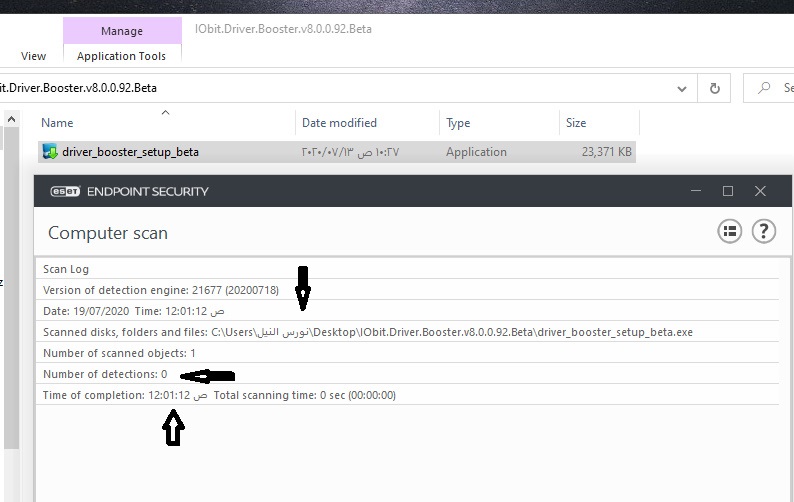Viewport: 794px width, 502px height.
Task: Sort files by the Name column header
Action: click(x=58, y=123)
